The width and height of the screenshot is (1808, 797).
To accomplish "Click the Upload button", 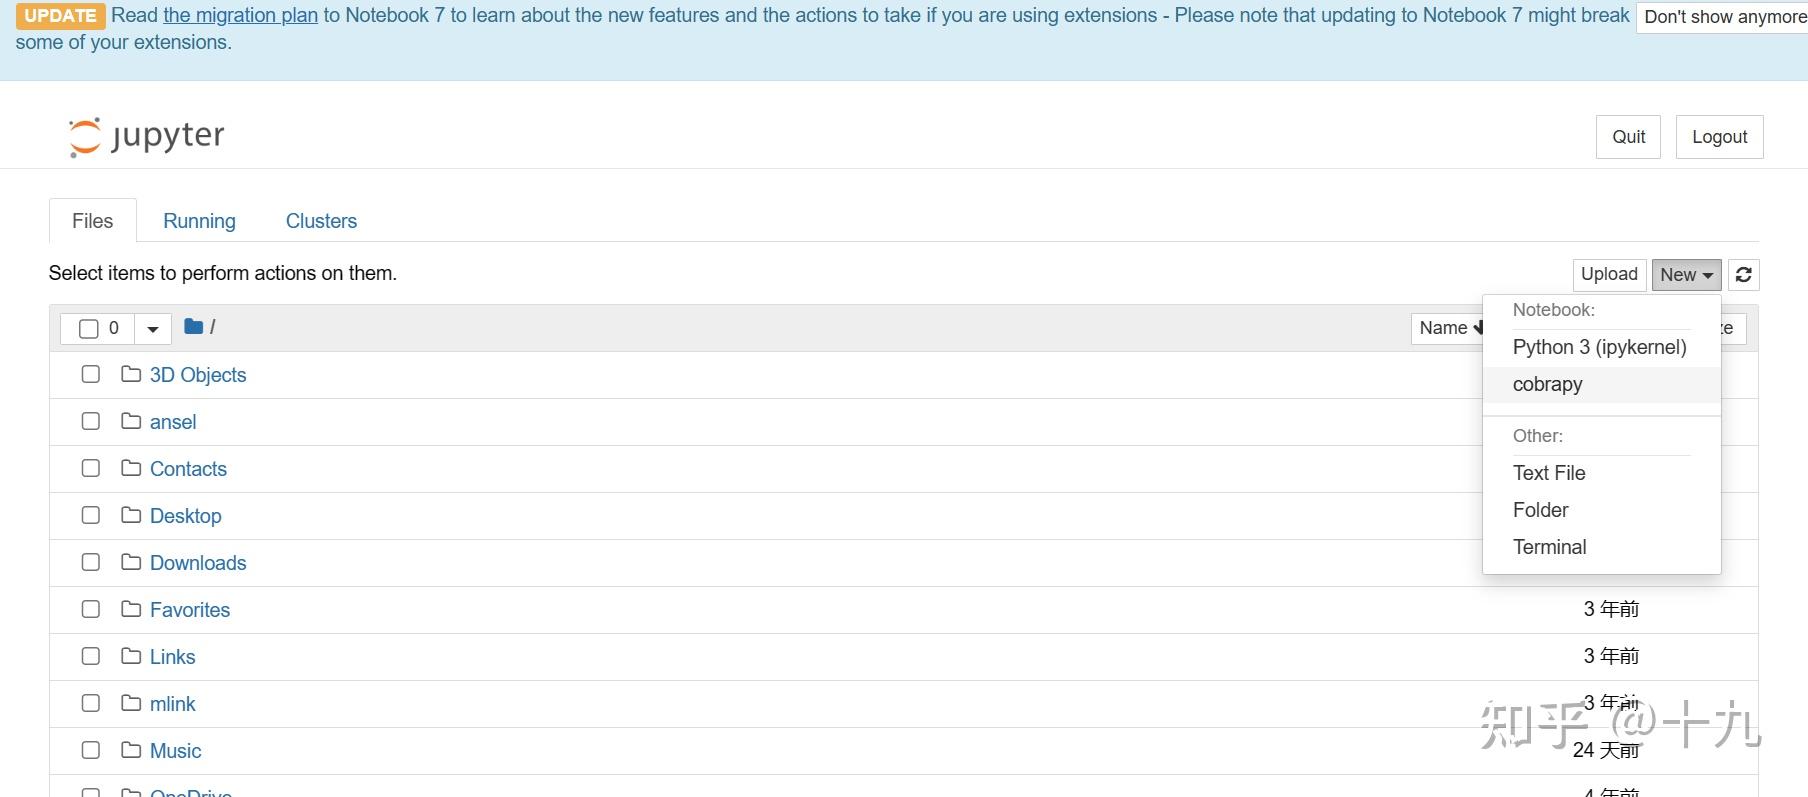I will pyautogui.click(x=1609, y=275).
